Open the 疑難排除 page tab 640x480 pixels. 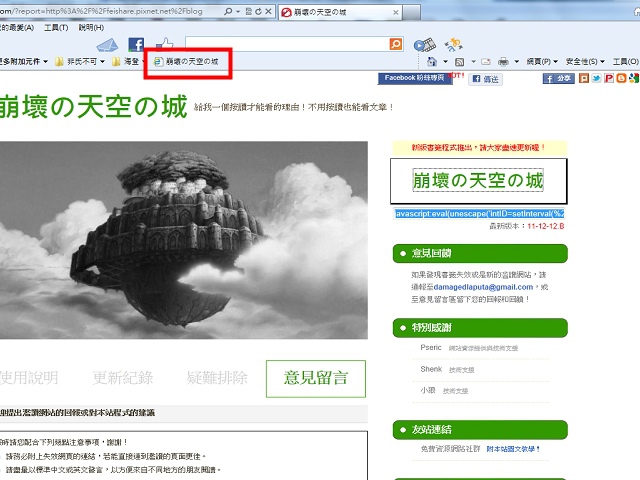[x=217, y=378]
